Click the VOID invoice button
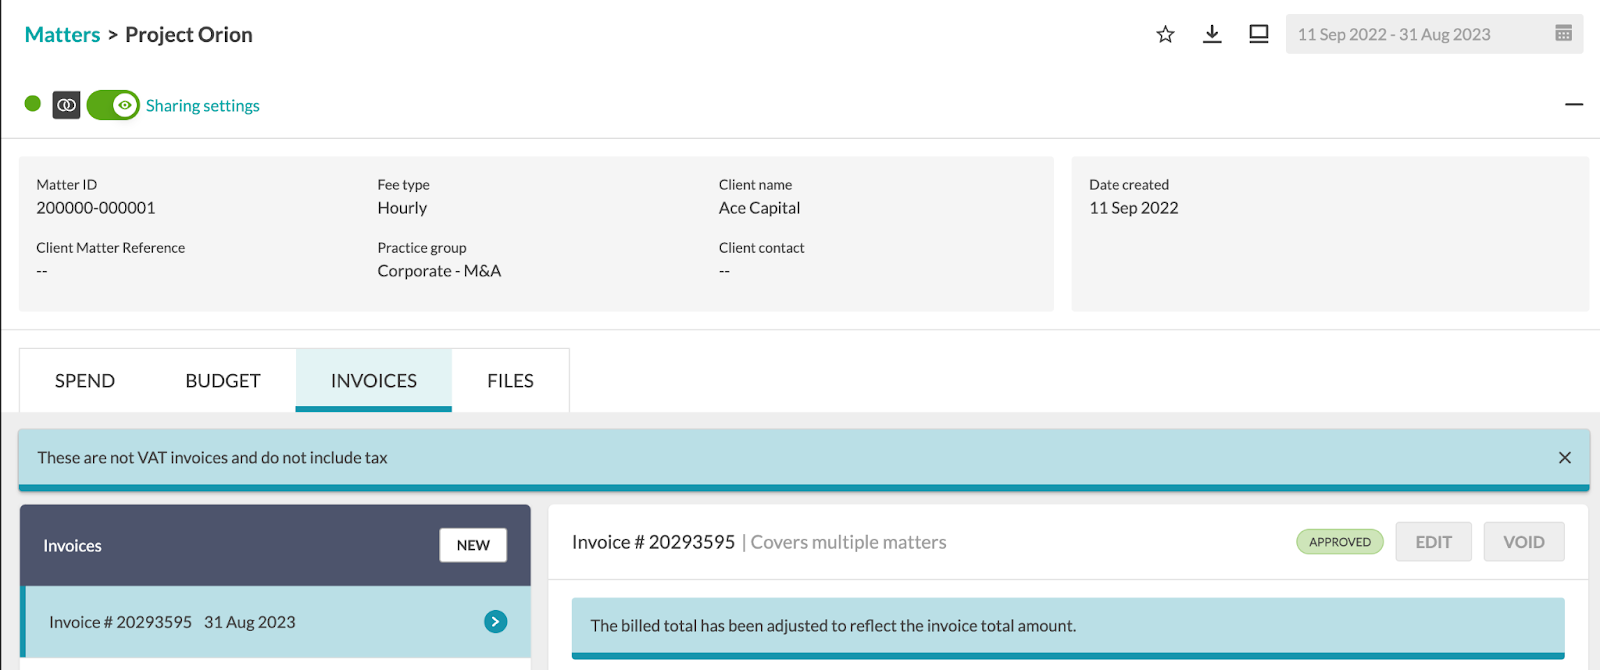This screenshot has height=670, width=1600. [1524, 542]
